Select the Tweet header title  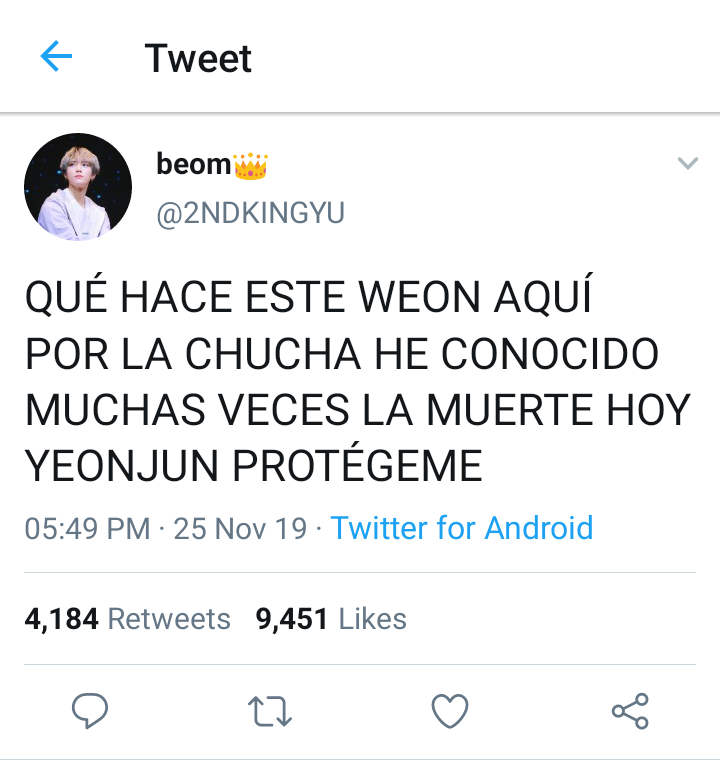tap(198, 58)
